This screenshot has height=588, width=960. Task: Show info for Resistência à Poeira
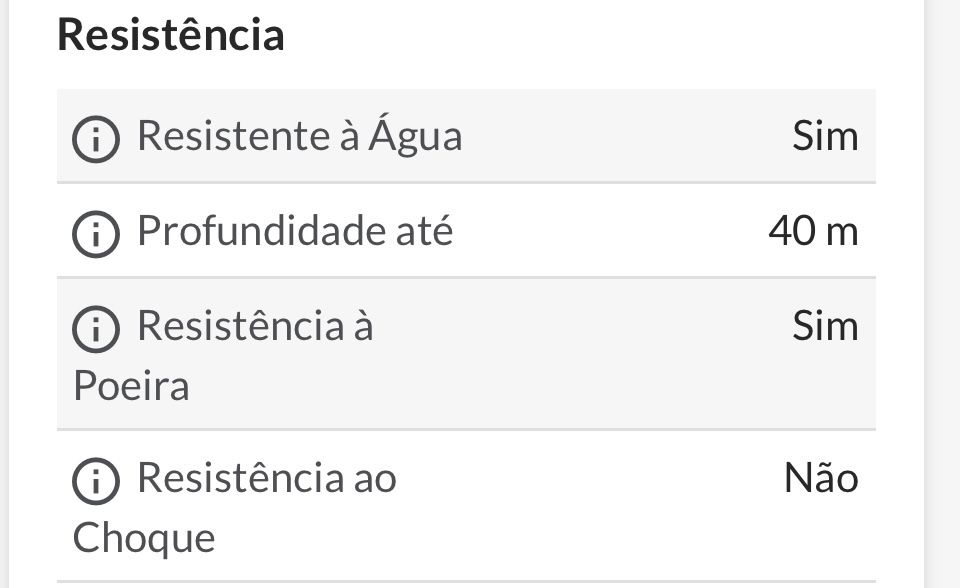click(x=96, y=329)
